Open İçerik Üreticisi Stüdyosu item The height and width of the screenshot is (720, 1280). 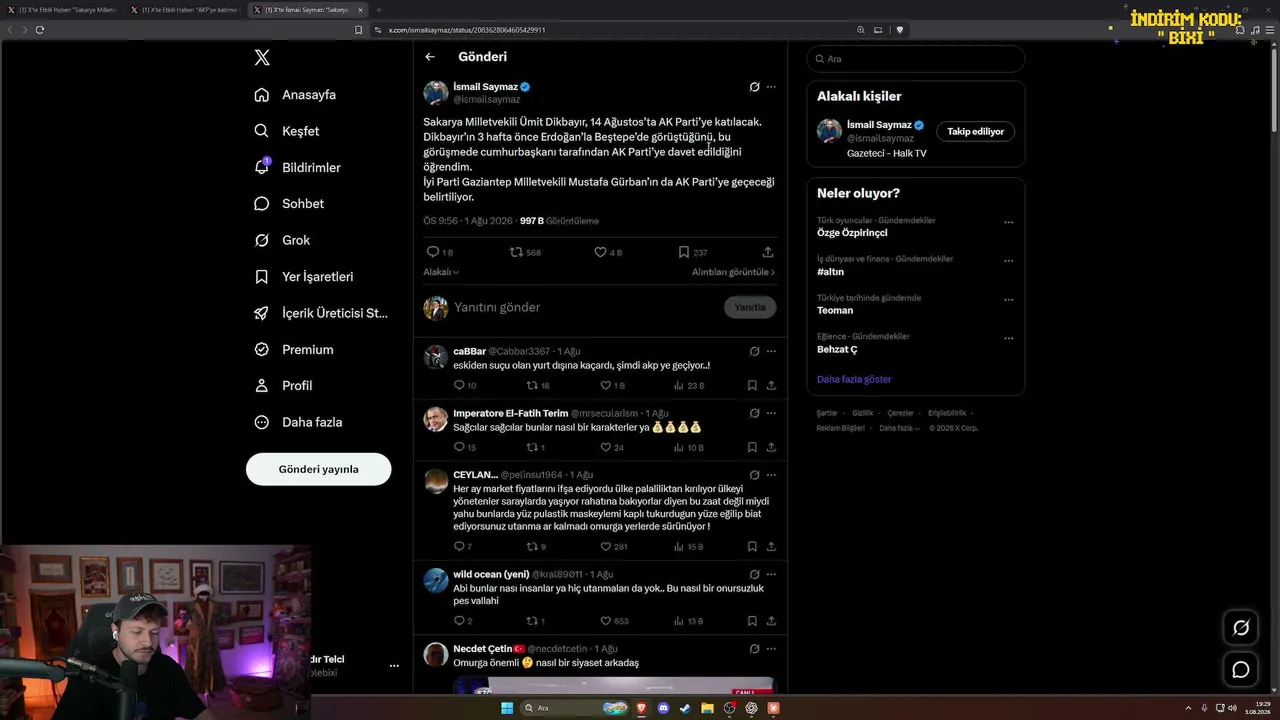[321, 313]
